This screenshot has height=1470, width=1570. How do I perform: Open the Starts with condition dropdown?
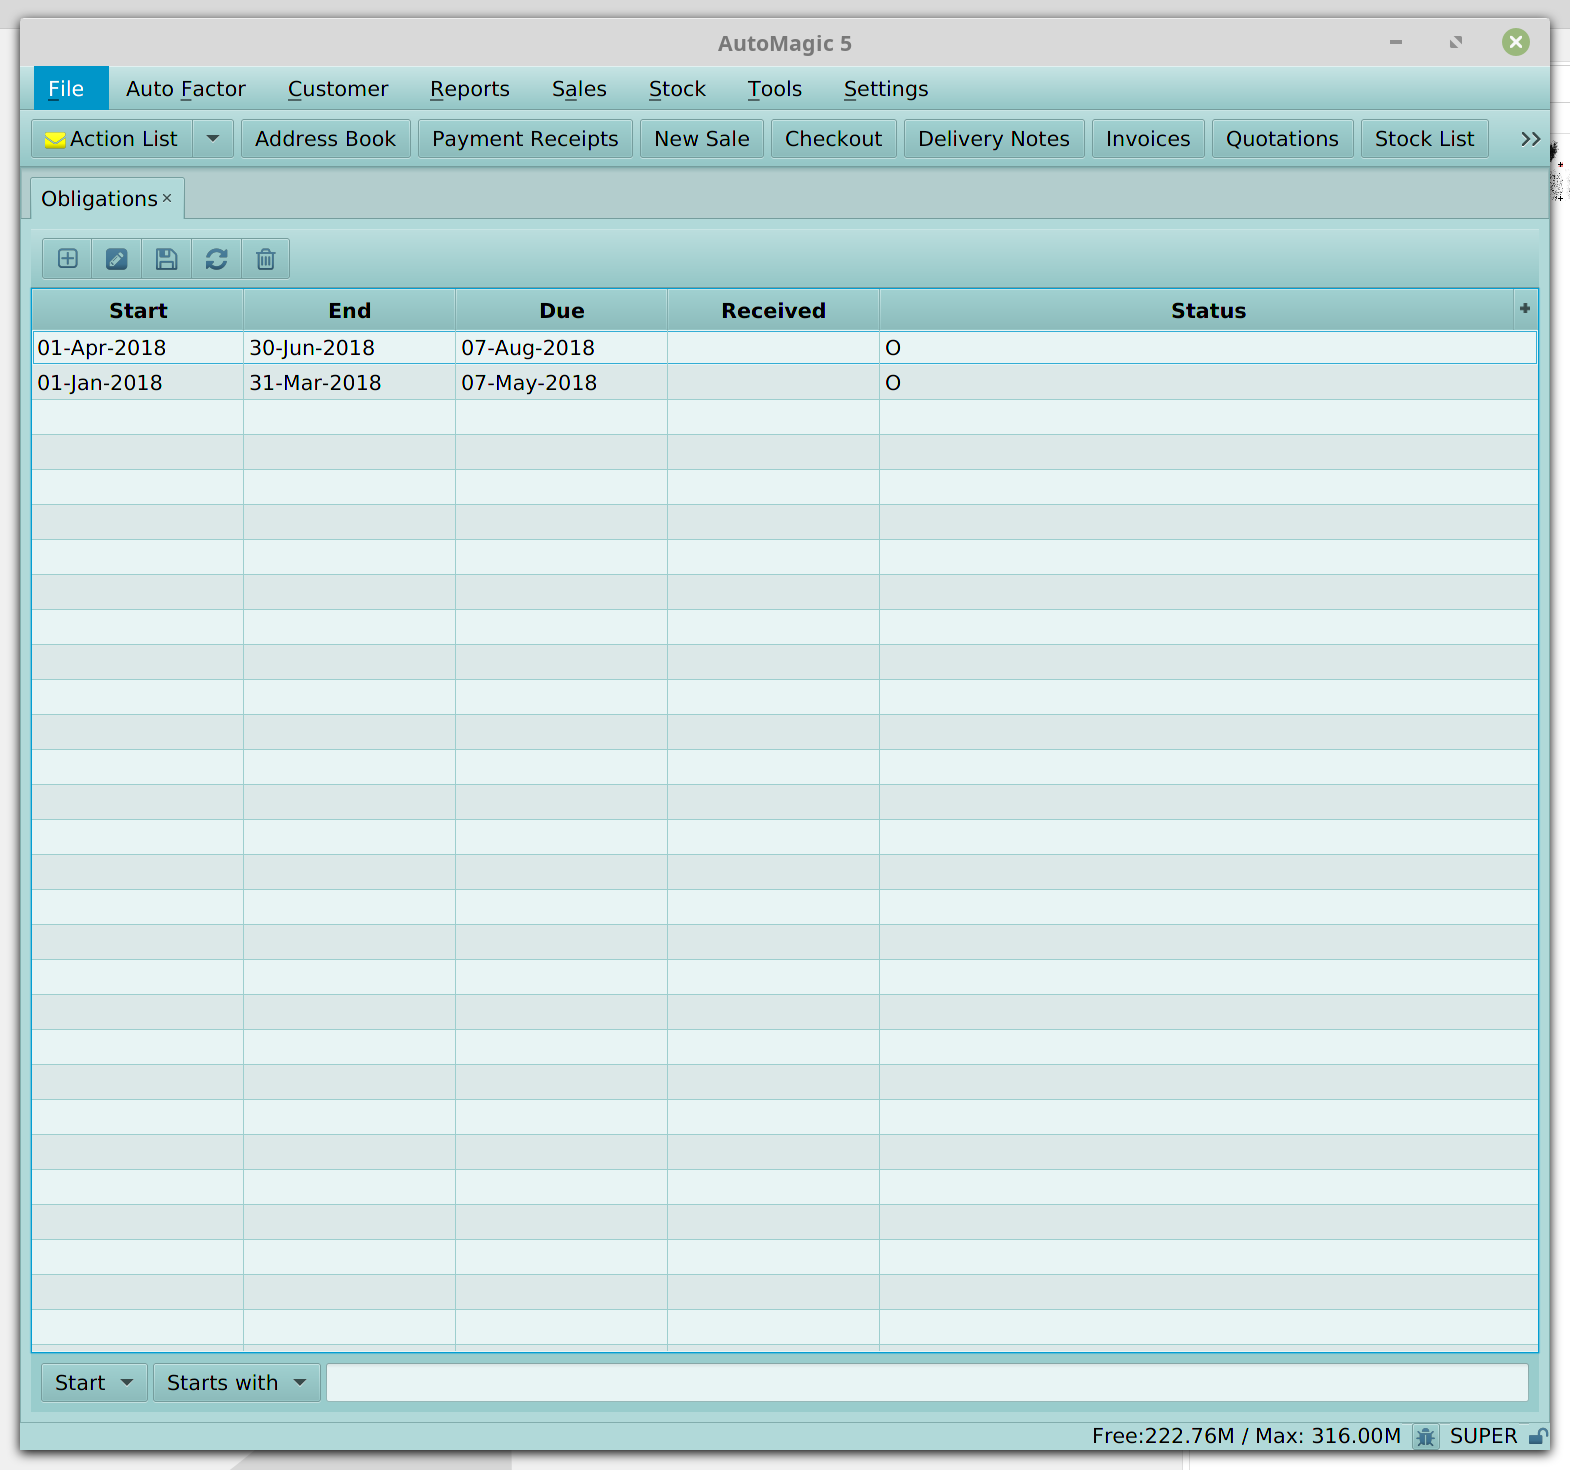[236, 1383]
